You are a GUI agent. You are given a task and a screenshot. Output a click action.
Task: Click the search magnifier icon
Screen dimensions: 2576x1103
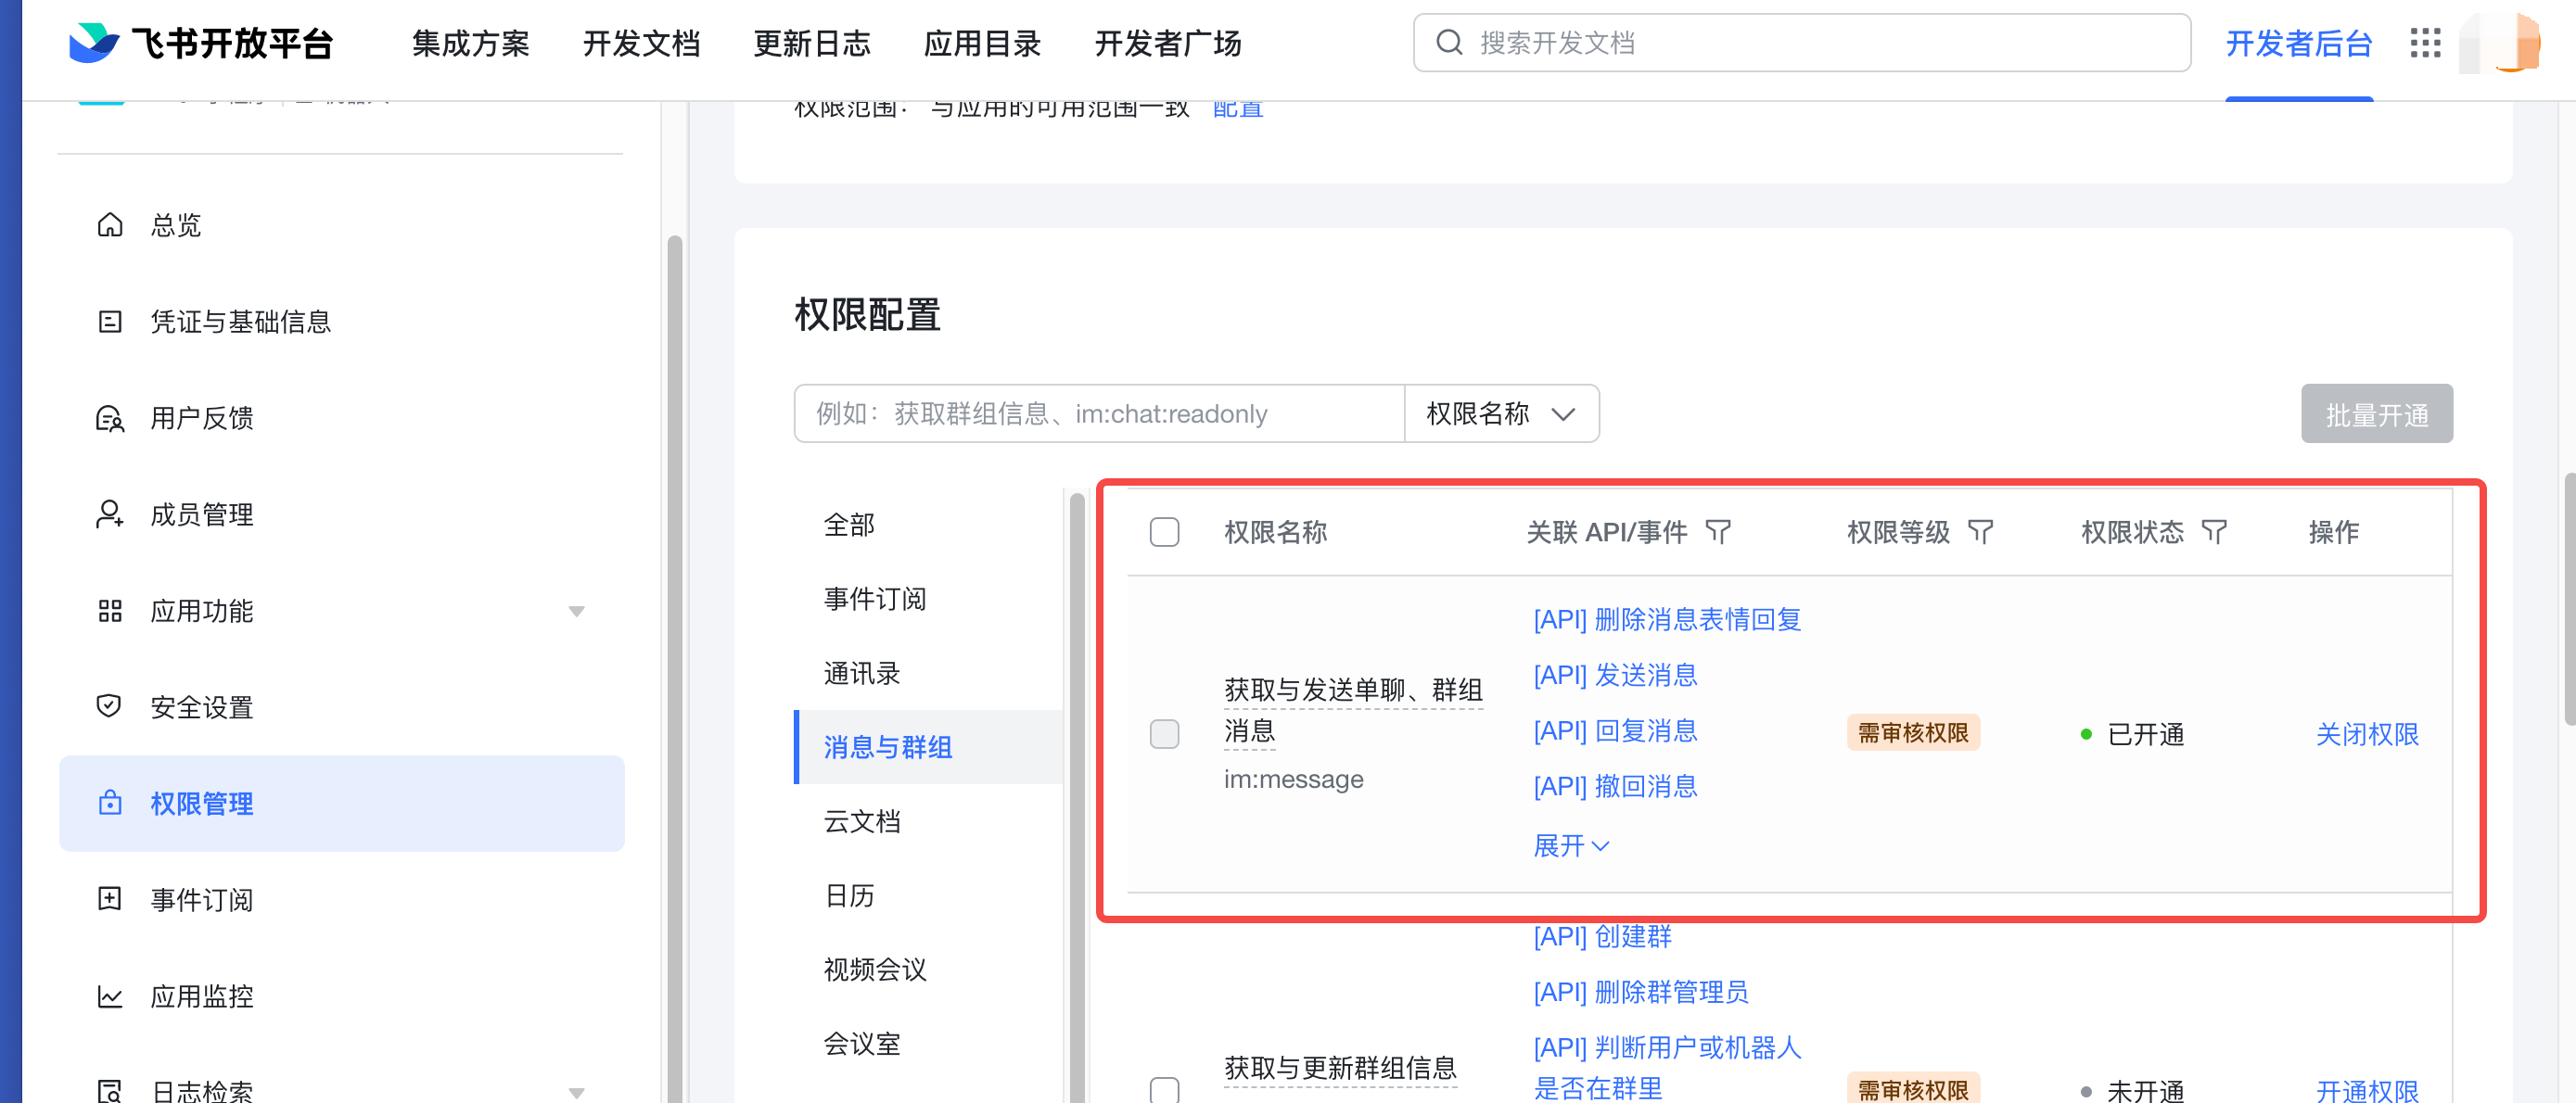[1448, 43]
